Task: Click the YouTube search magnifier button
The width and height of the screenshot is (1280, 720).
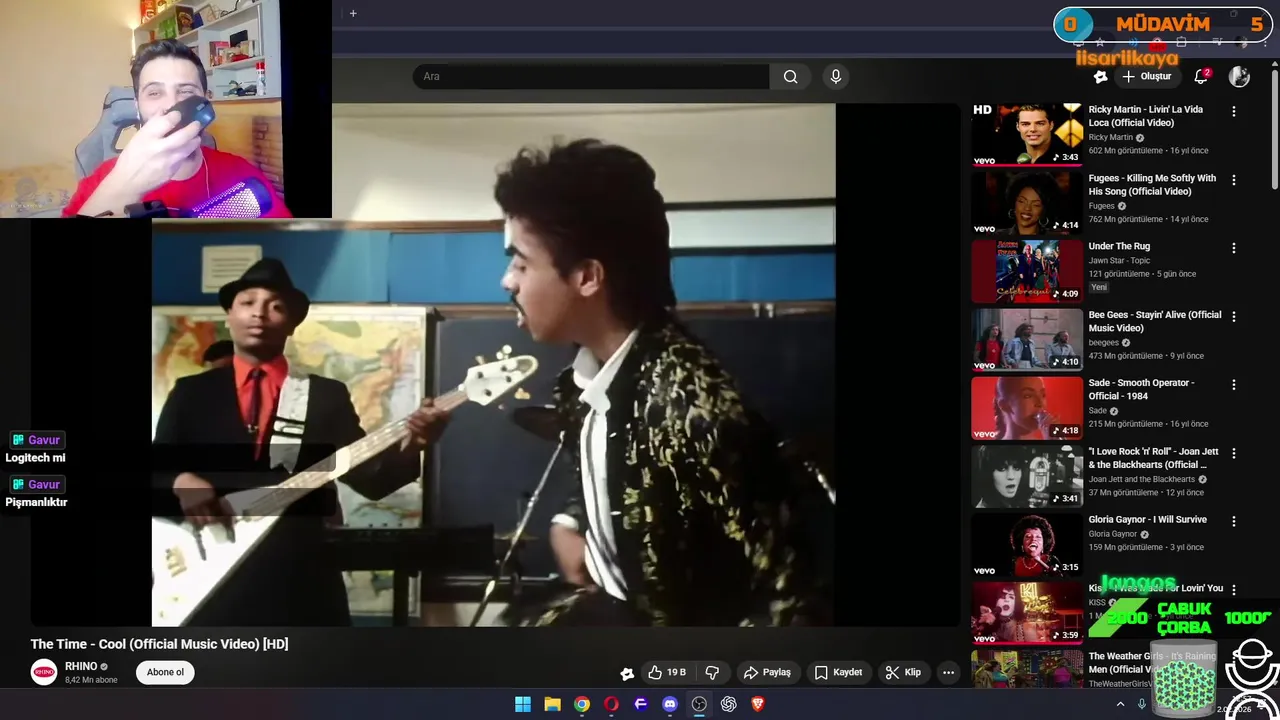Action: coord(790,76)
